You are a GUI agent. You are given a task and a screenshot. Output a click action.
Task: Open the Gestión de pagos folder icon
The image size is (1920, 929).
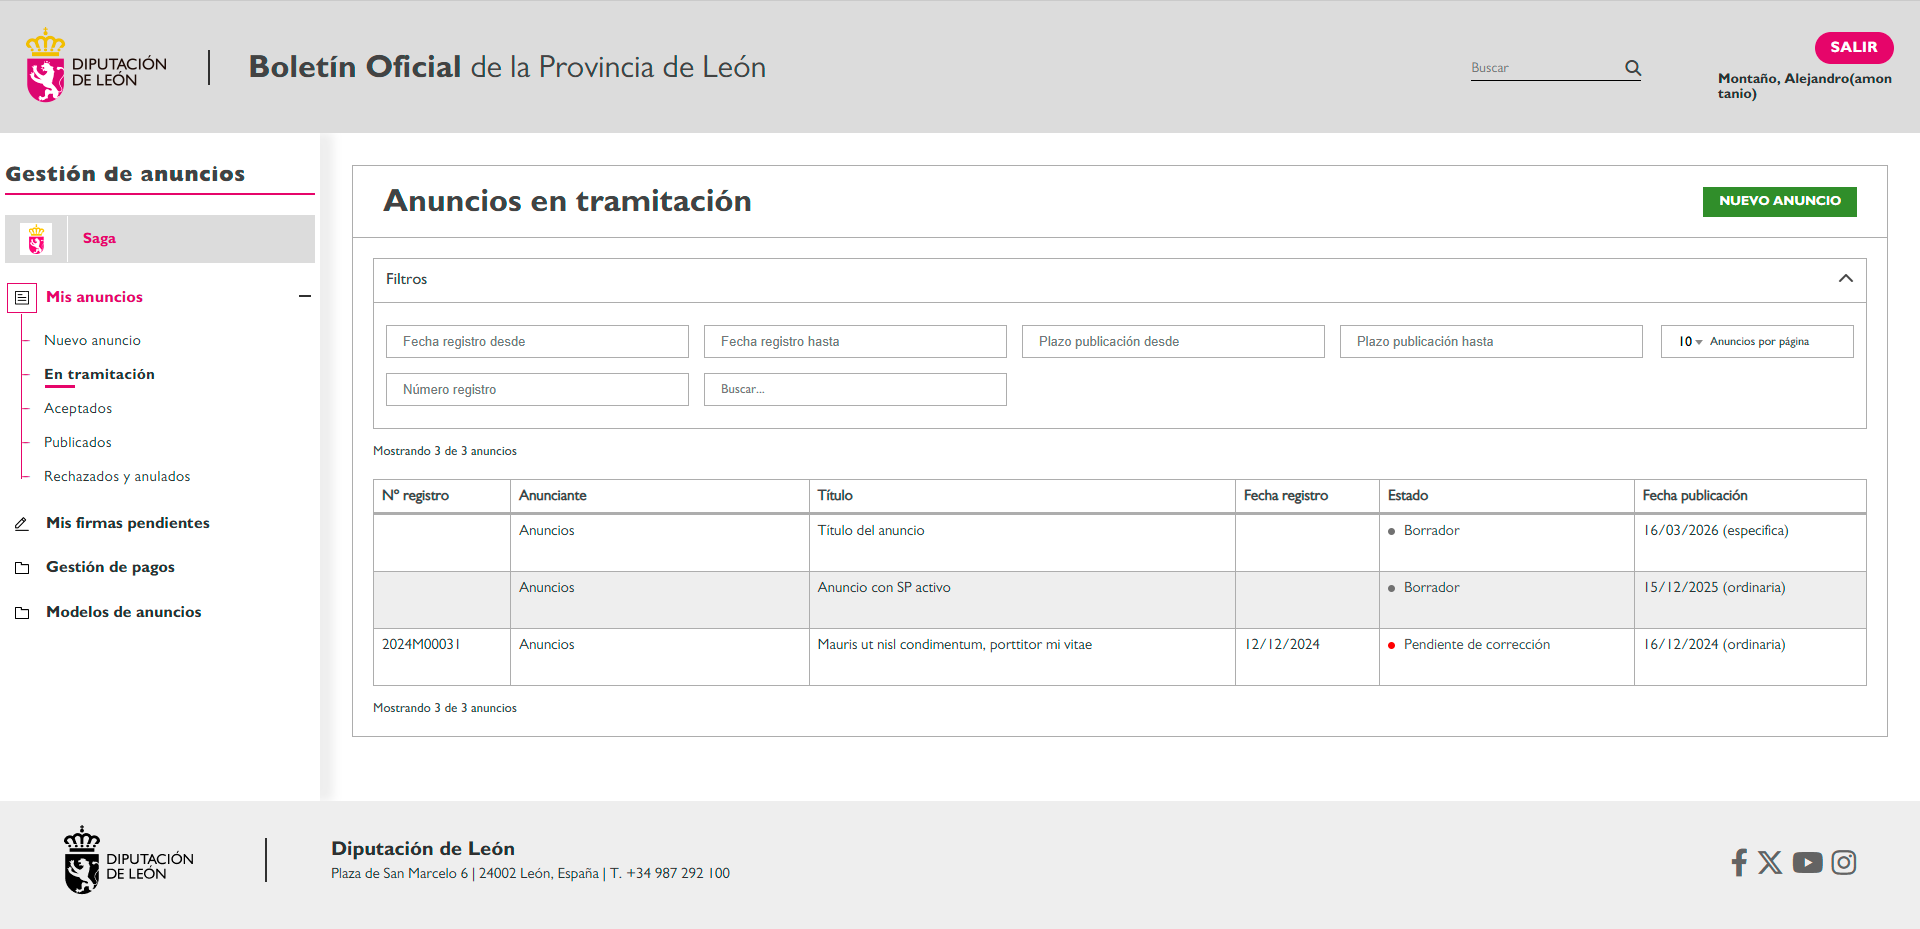pos(22,567)
